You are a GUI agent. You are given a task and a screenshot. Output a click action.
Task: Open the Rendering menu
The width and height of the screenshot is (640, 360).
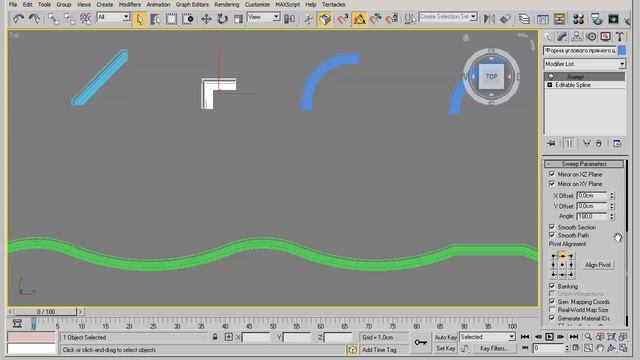pyautogui.click(x=227, y=4)
